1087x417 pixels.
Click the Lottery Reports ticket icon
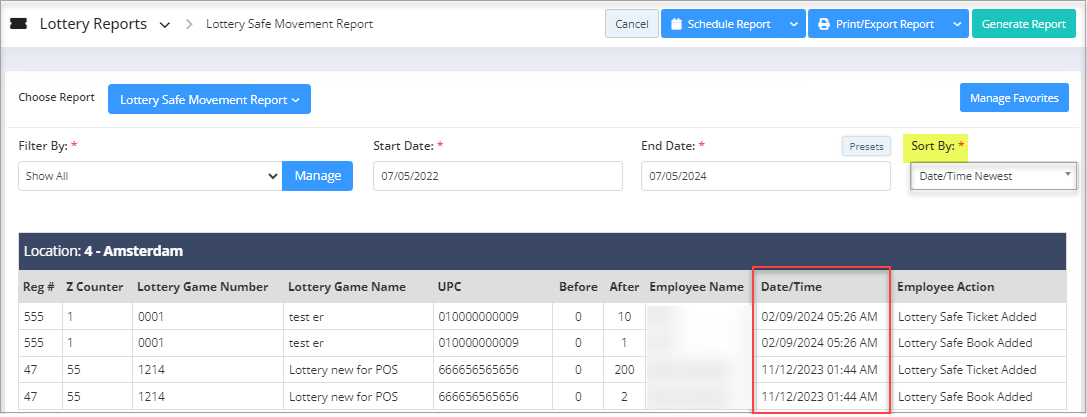click(x=18, y=24)
